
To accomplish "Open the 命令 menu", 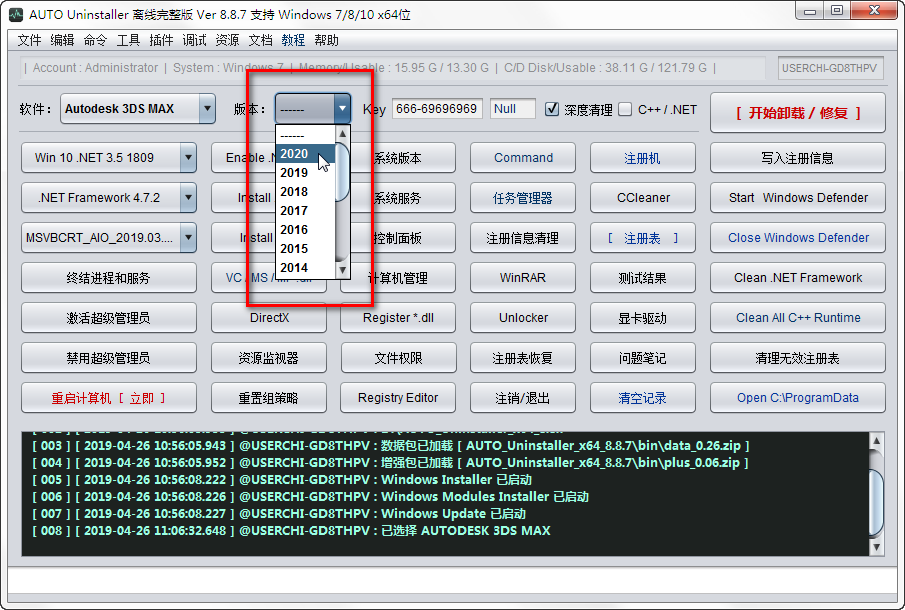I will tap(95, 40).
